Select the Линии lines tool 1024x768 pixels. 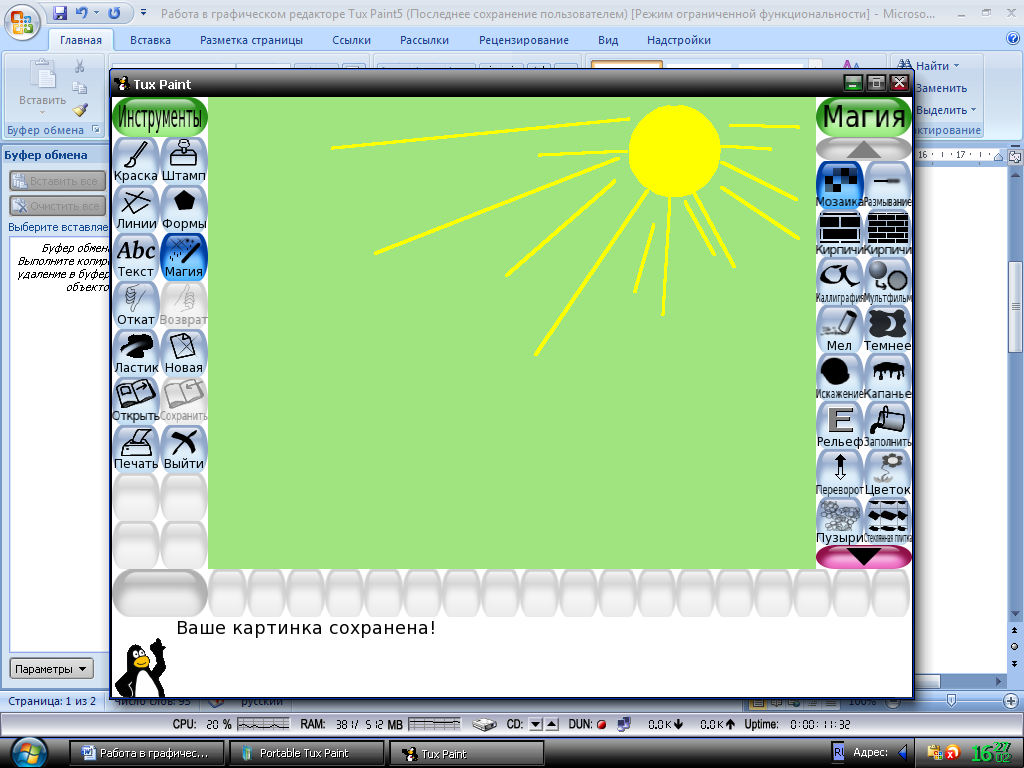click(136, 209)
